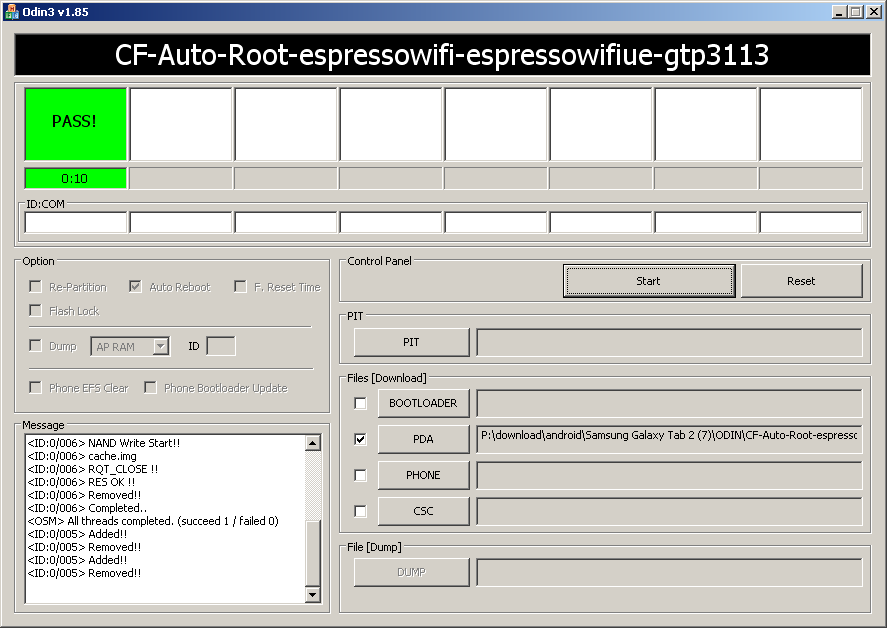Click the PDA file button
The image size is (887, 628).
[x=423, y=439]
